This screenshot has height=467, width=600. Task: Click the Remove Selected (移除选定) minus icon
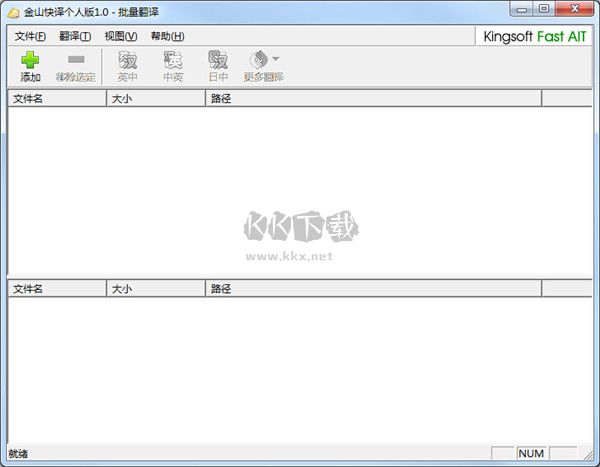pos(76,59)
